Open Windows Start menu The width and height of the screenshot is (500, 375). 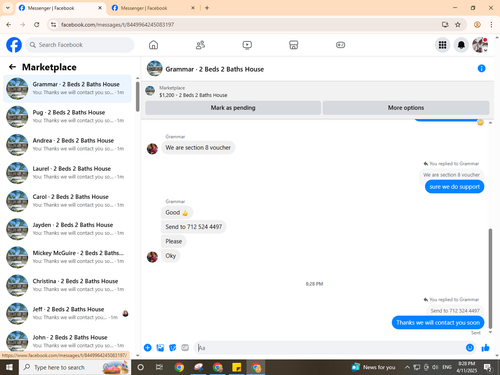[x=9, y=367]
